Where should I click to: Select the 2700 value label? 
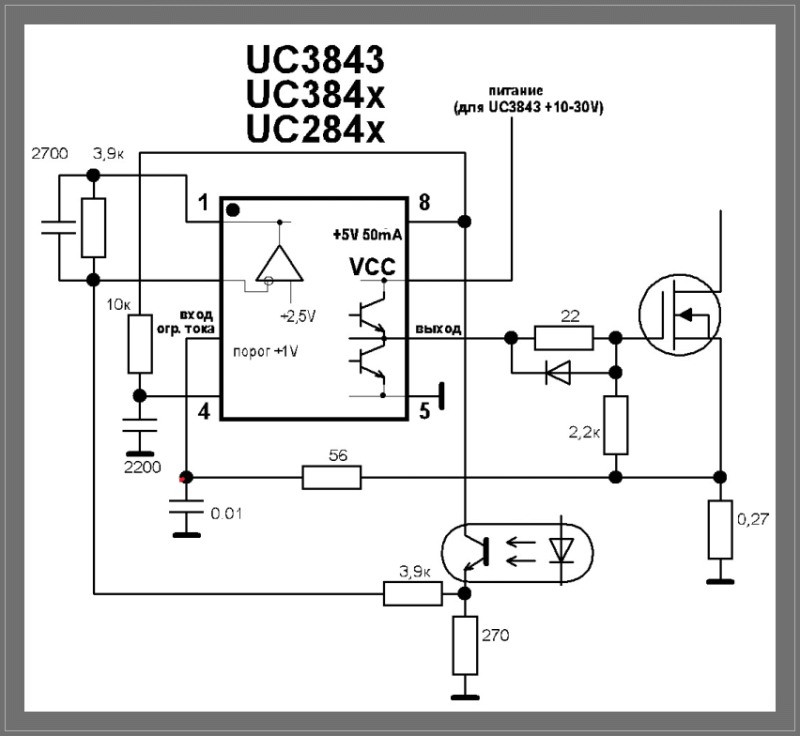(49, 154)
